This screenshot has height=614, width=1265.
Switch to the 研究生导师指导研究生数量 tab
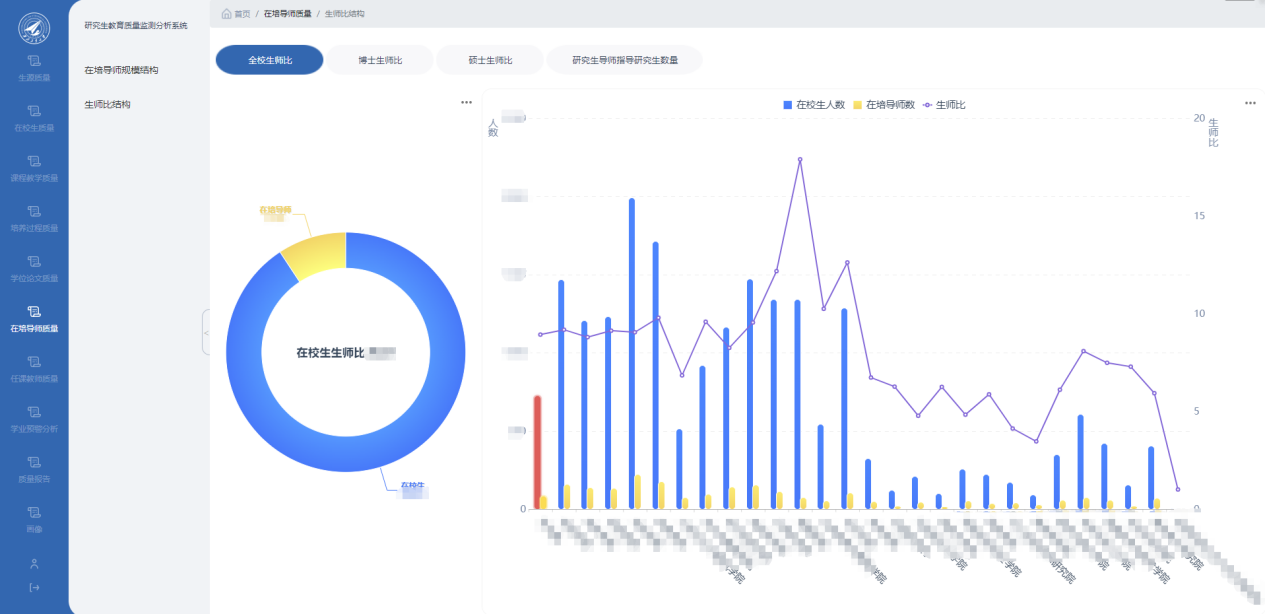(625, 60)
